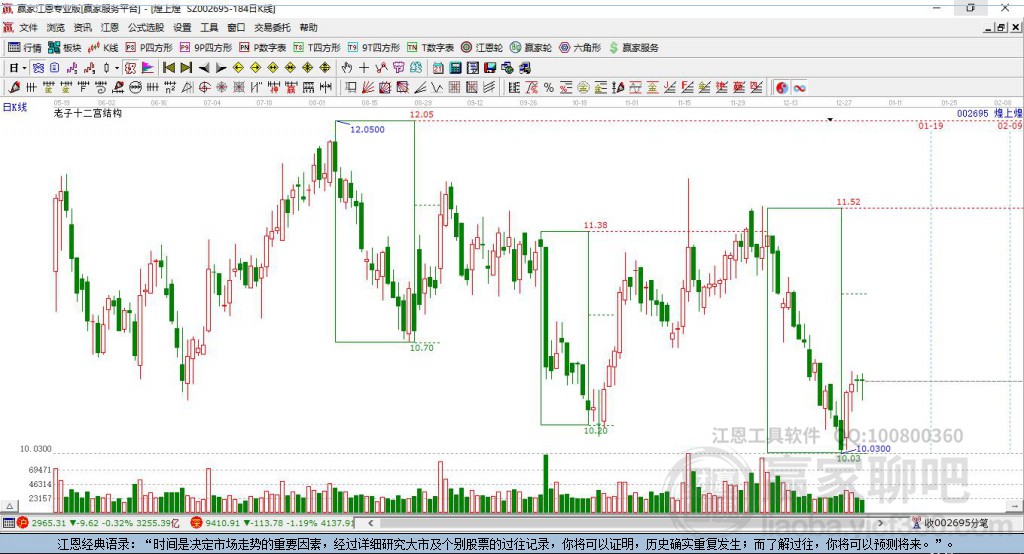Click the blue infinity loop icon
This screenshot has width=1024, height=554.
(x=799, y=88)
